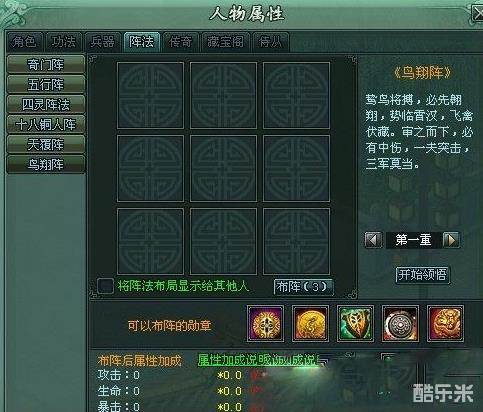This screenshot has height=412, width=483.
Task: Click the 开始领悟 button
Action: click(422, 275)
